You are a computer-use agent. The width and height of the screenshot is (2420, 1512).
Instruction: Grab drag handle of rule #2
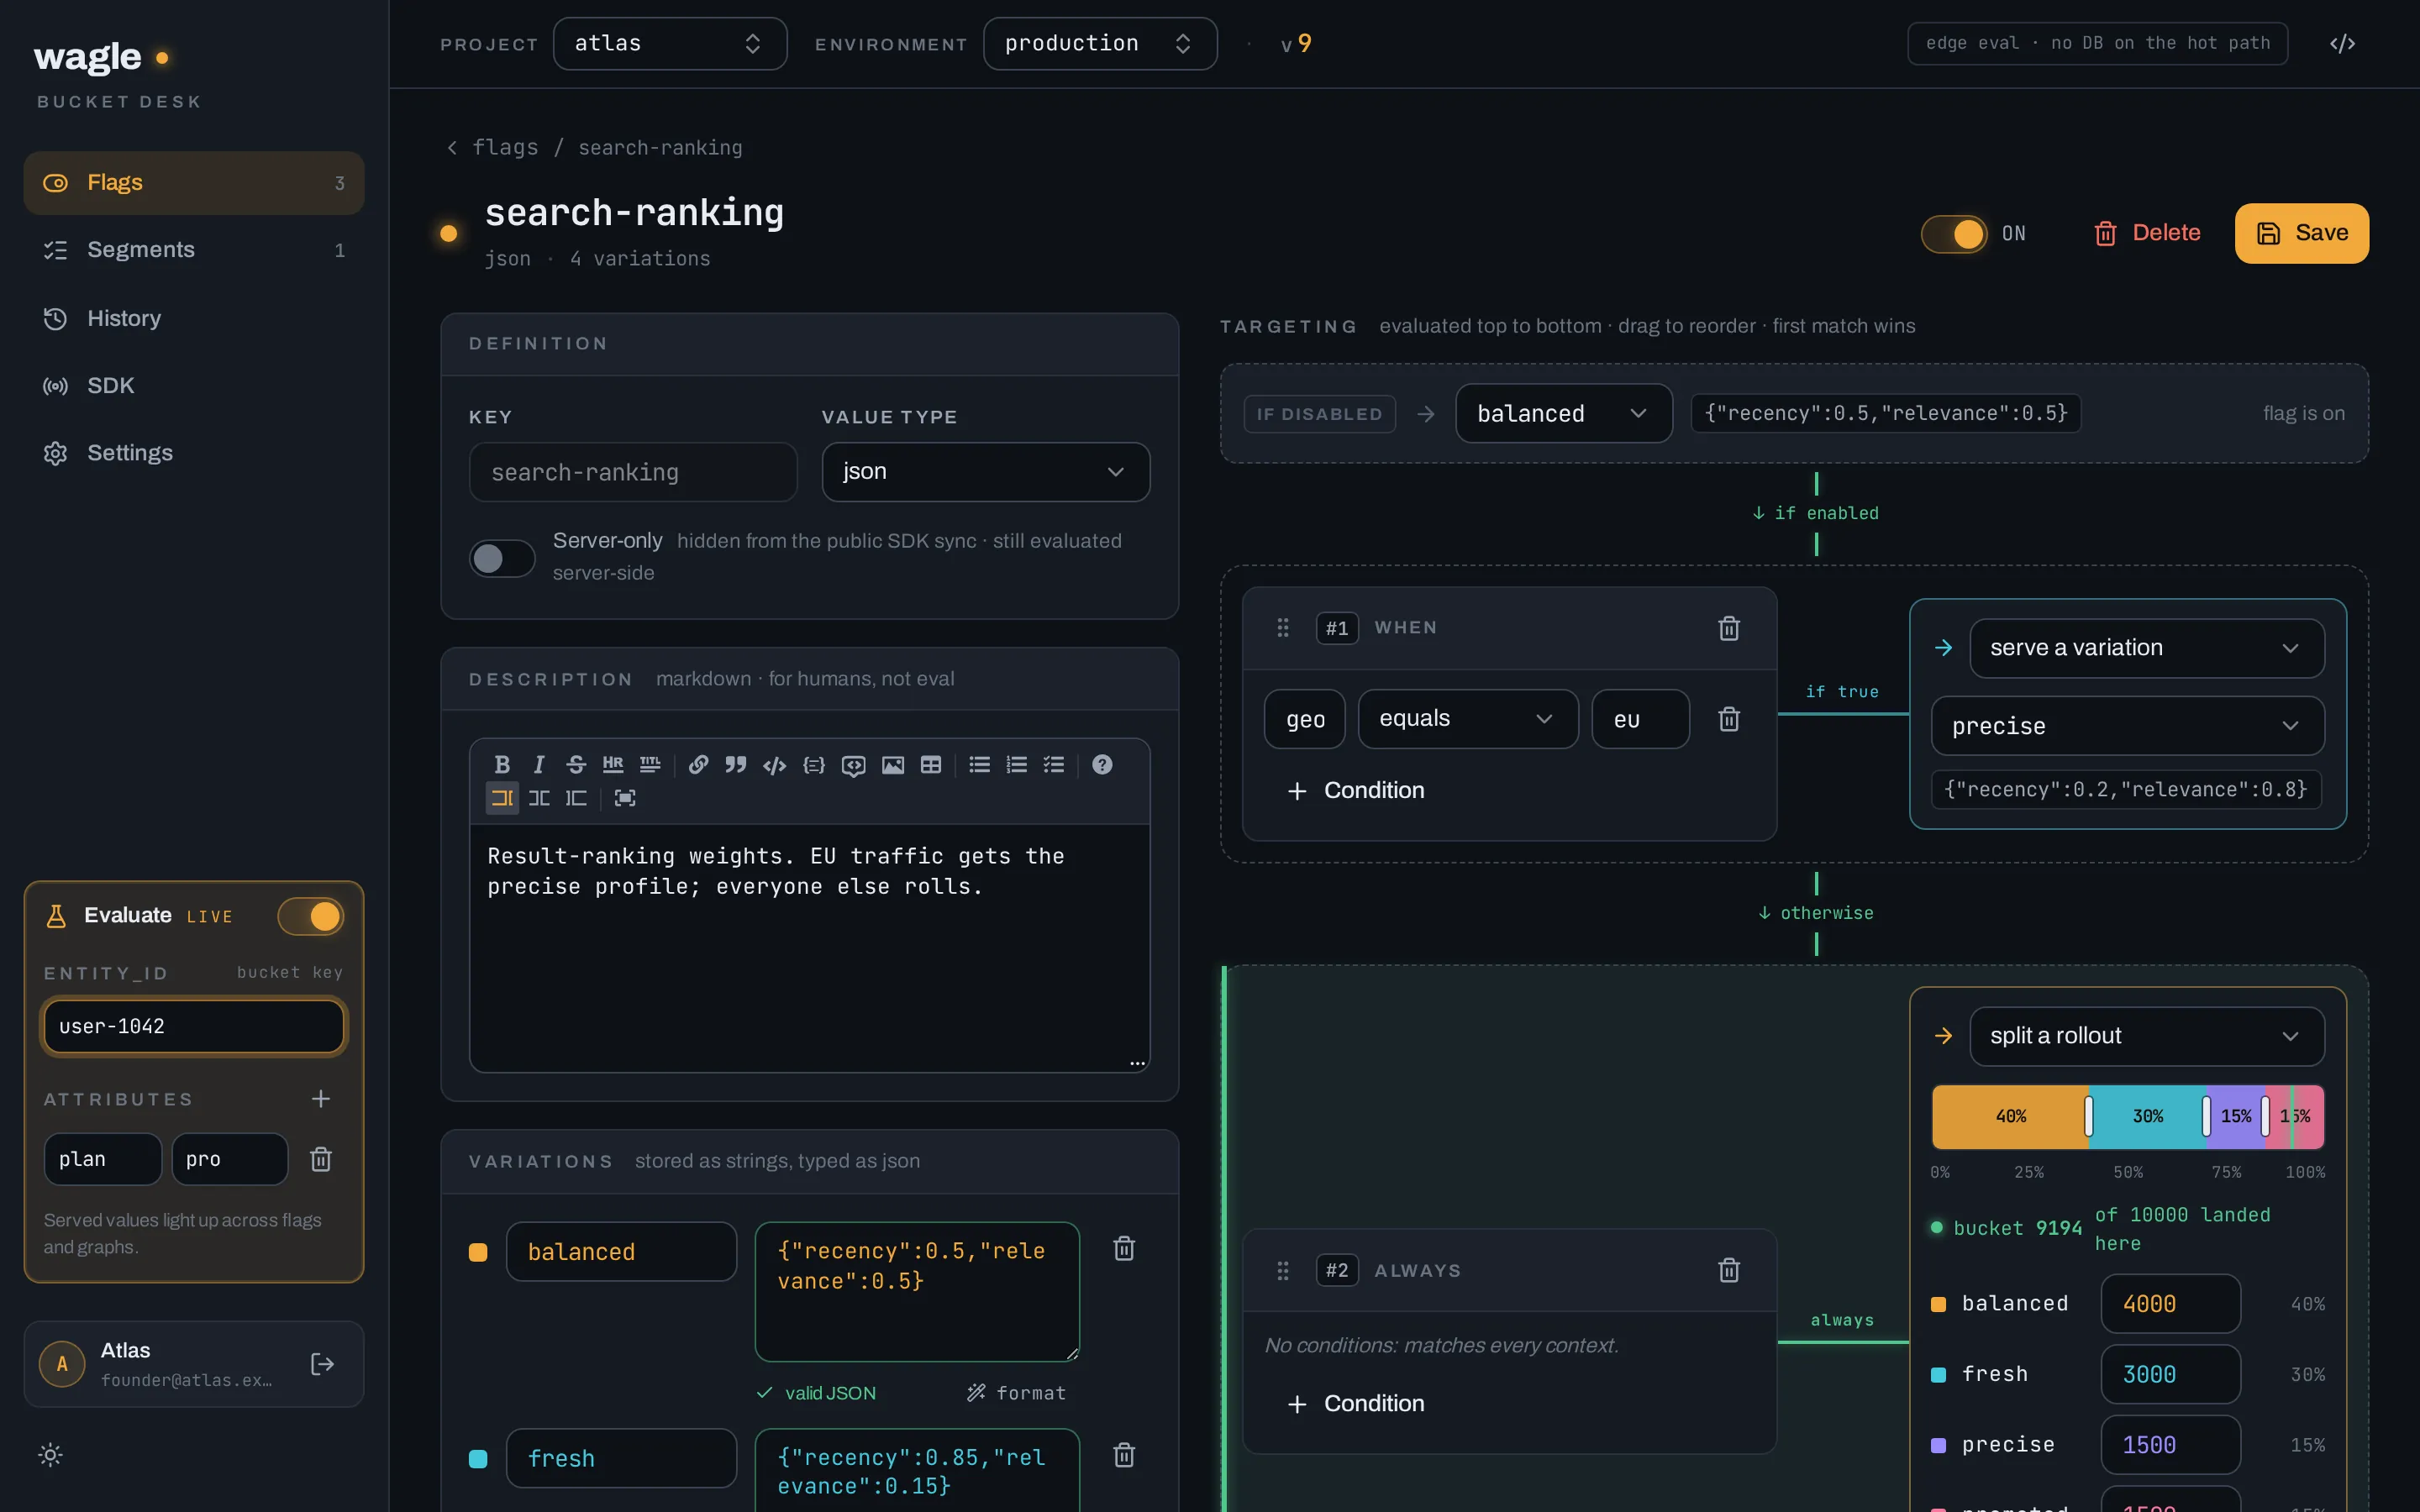(x=1283, y=1271)
